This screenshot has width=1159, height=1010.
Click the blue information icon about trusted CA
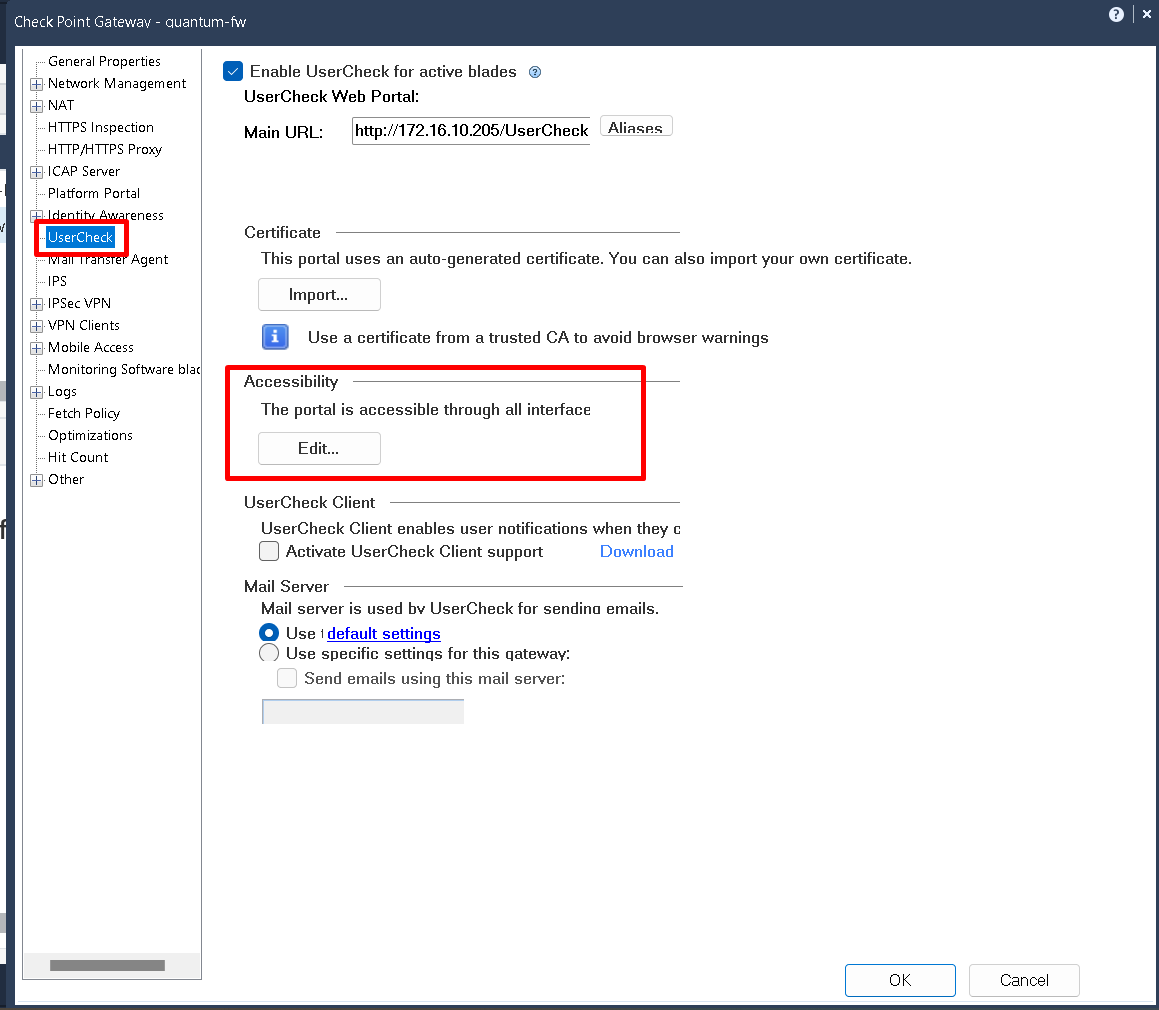click(275, 337)
